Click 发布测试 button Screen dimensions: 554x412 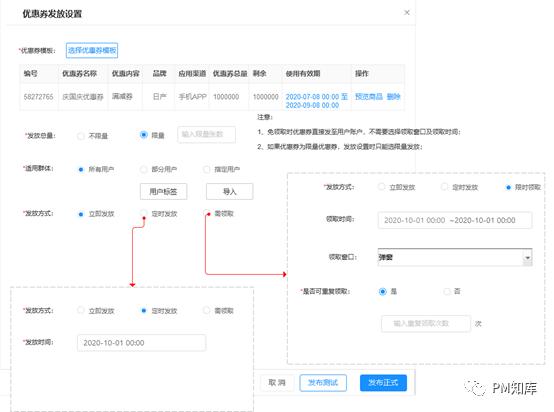tap(323, 383)
